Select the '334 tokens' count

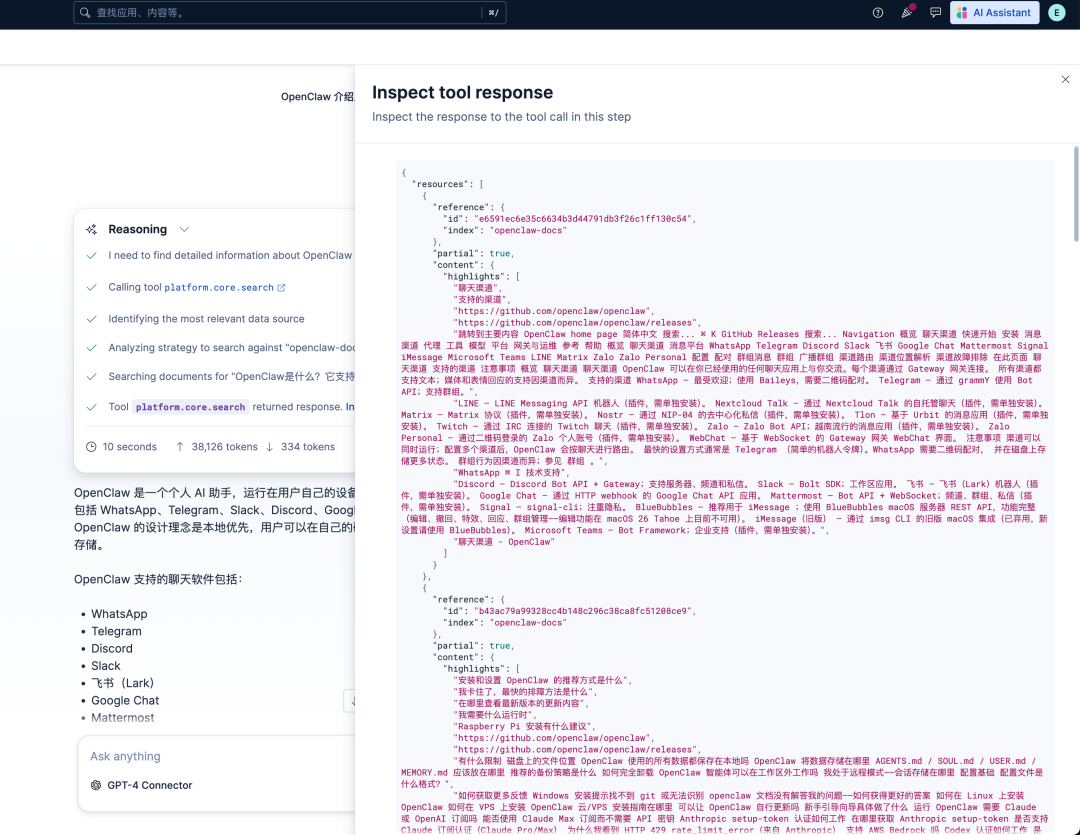click(x=308, y=446)
